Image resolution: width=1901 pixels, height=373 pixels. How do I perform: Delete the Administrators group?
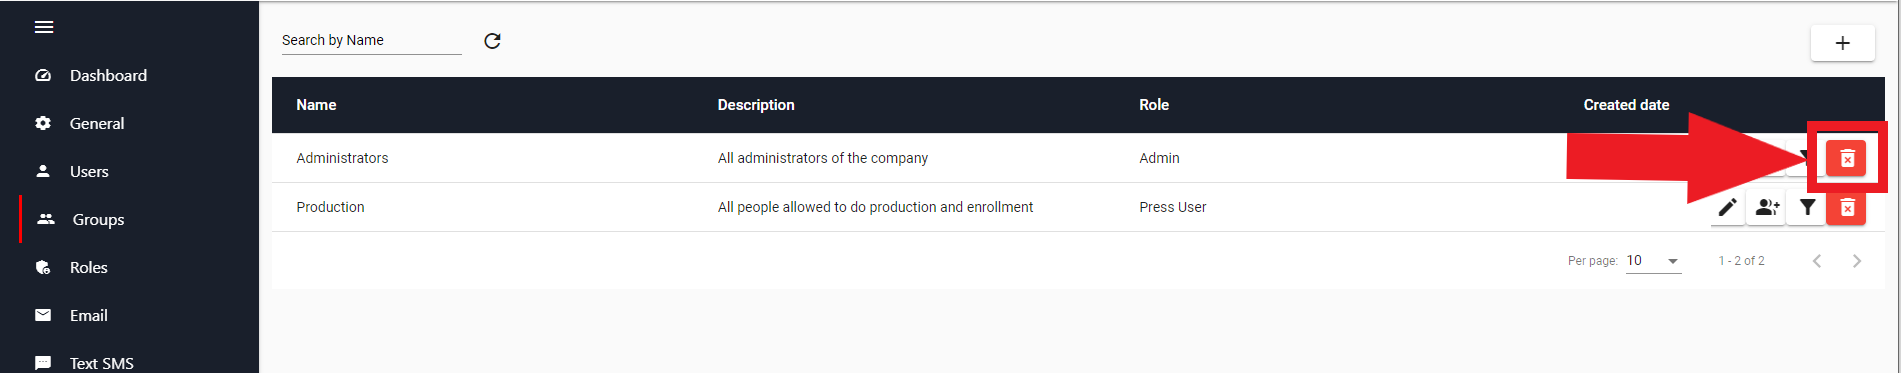click(x=1846, y=158)
